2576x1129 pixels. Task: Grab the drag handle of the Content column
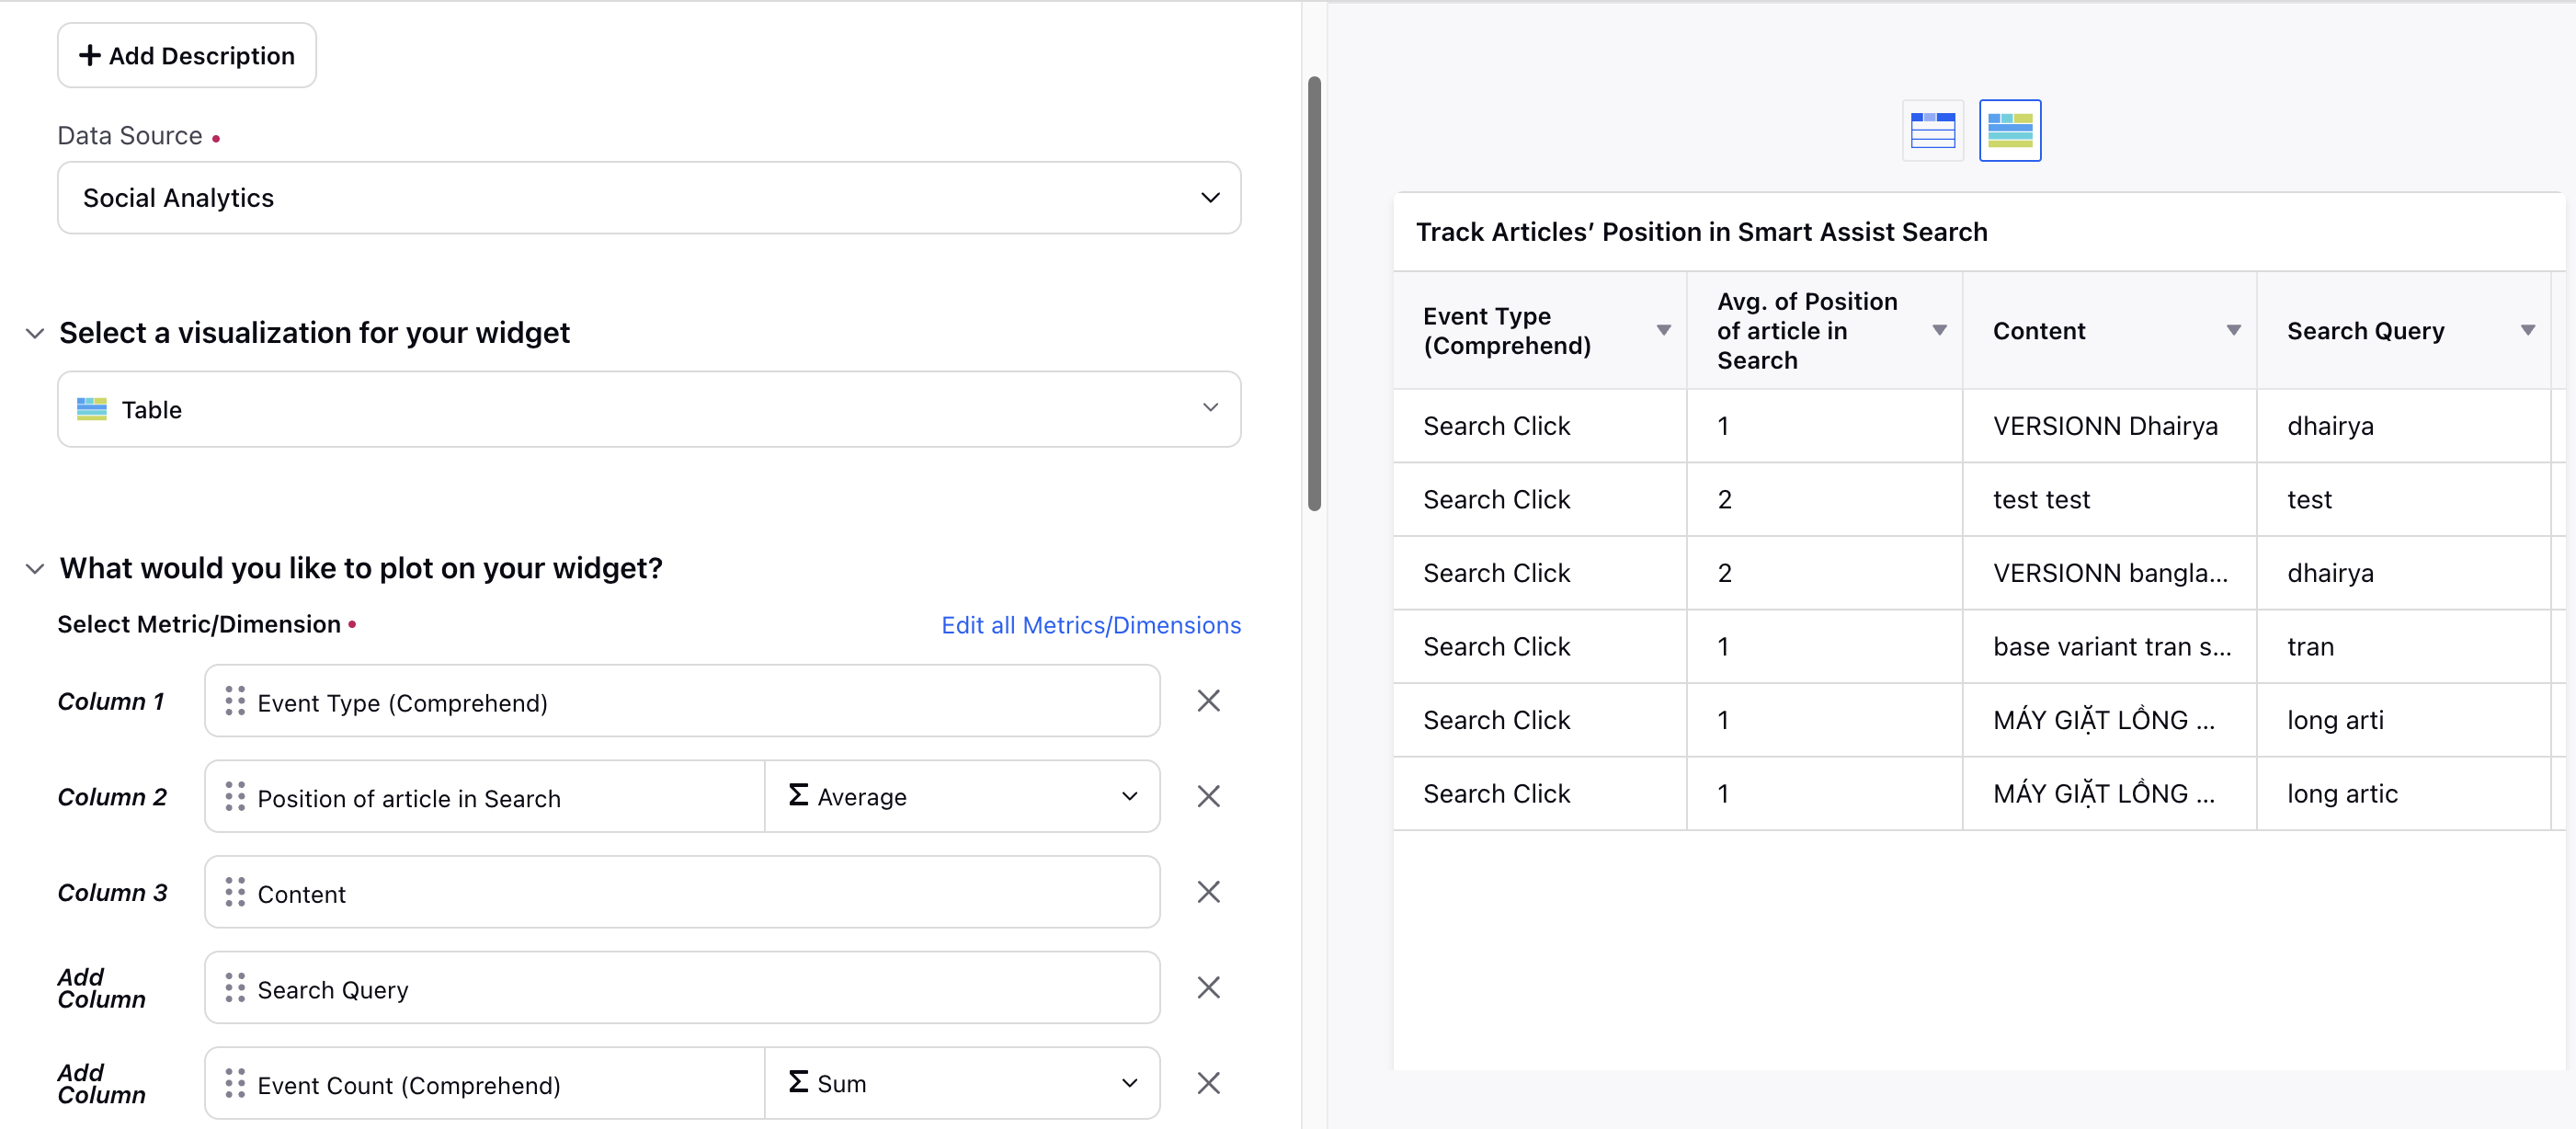coord(235,892)
